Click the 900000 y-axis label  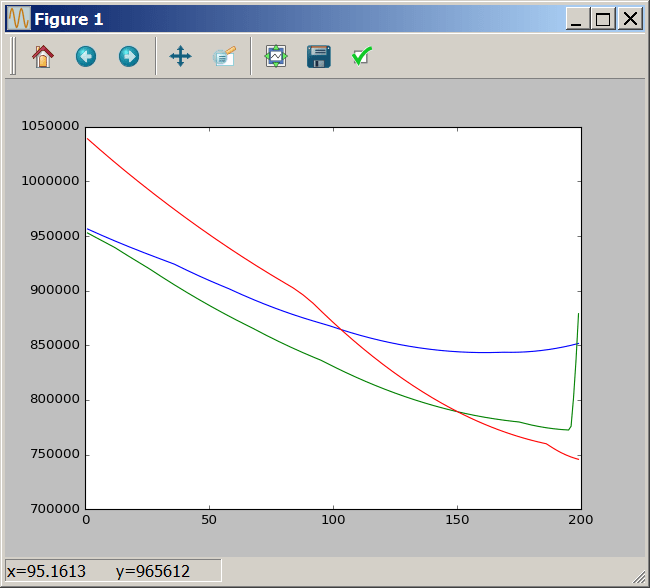click(55, 290)
